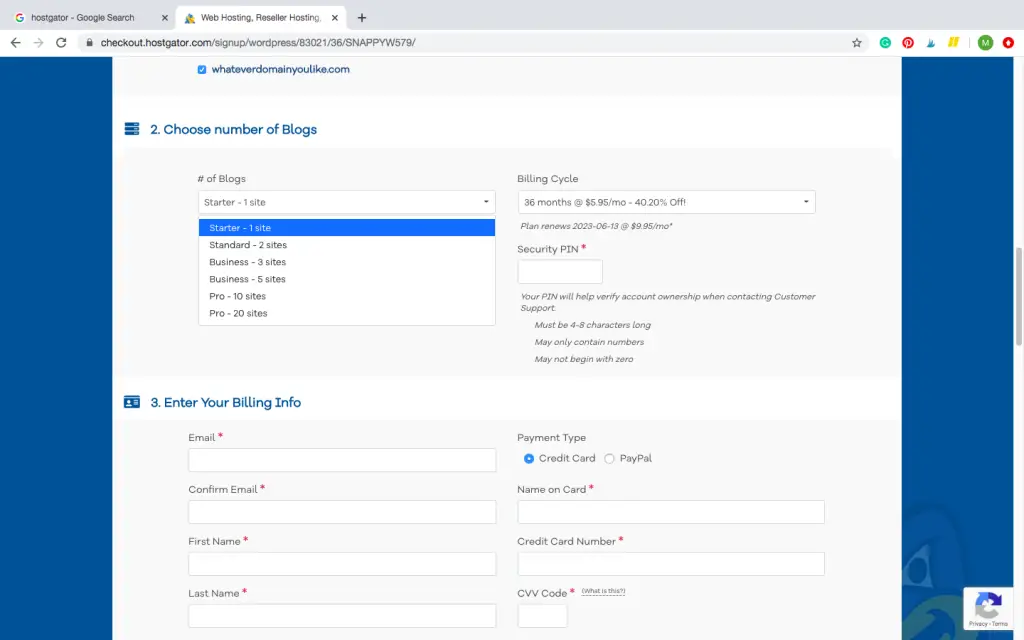
Task: Click the '2. Choose number of Blogs' heading
Action: 234,129
